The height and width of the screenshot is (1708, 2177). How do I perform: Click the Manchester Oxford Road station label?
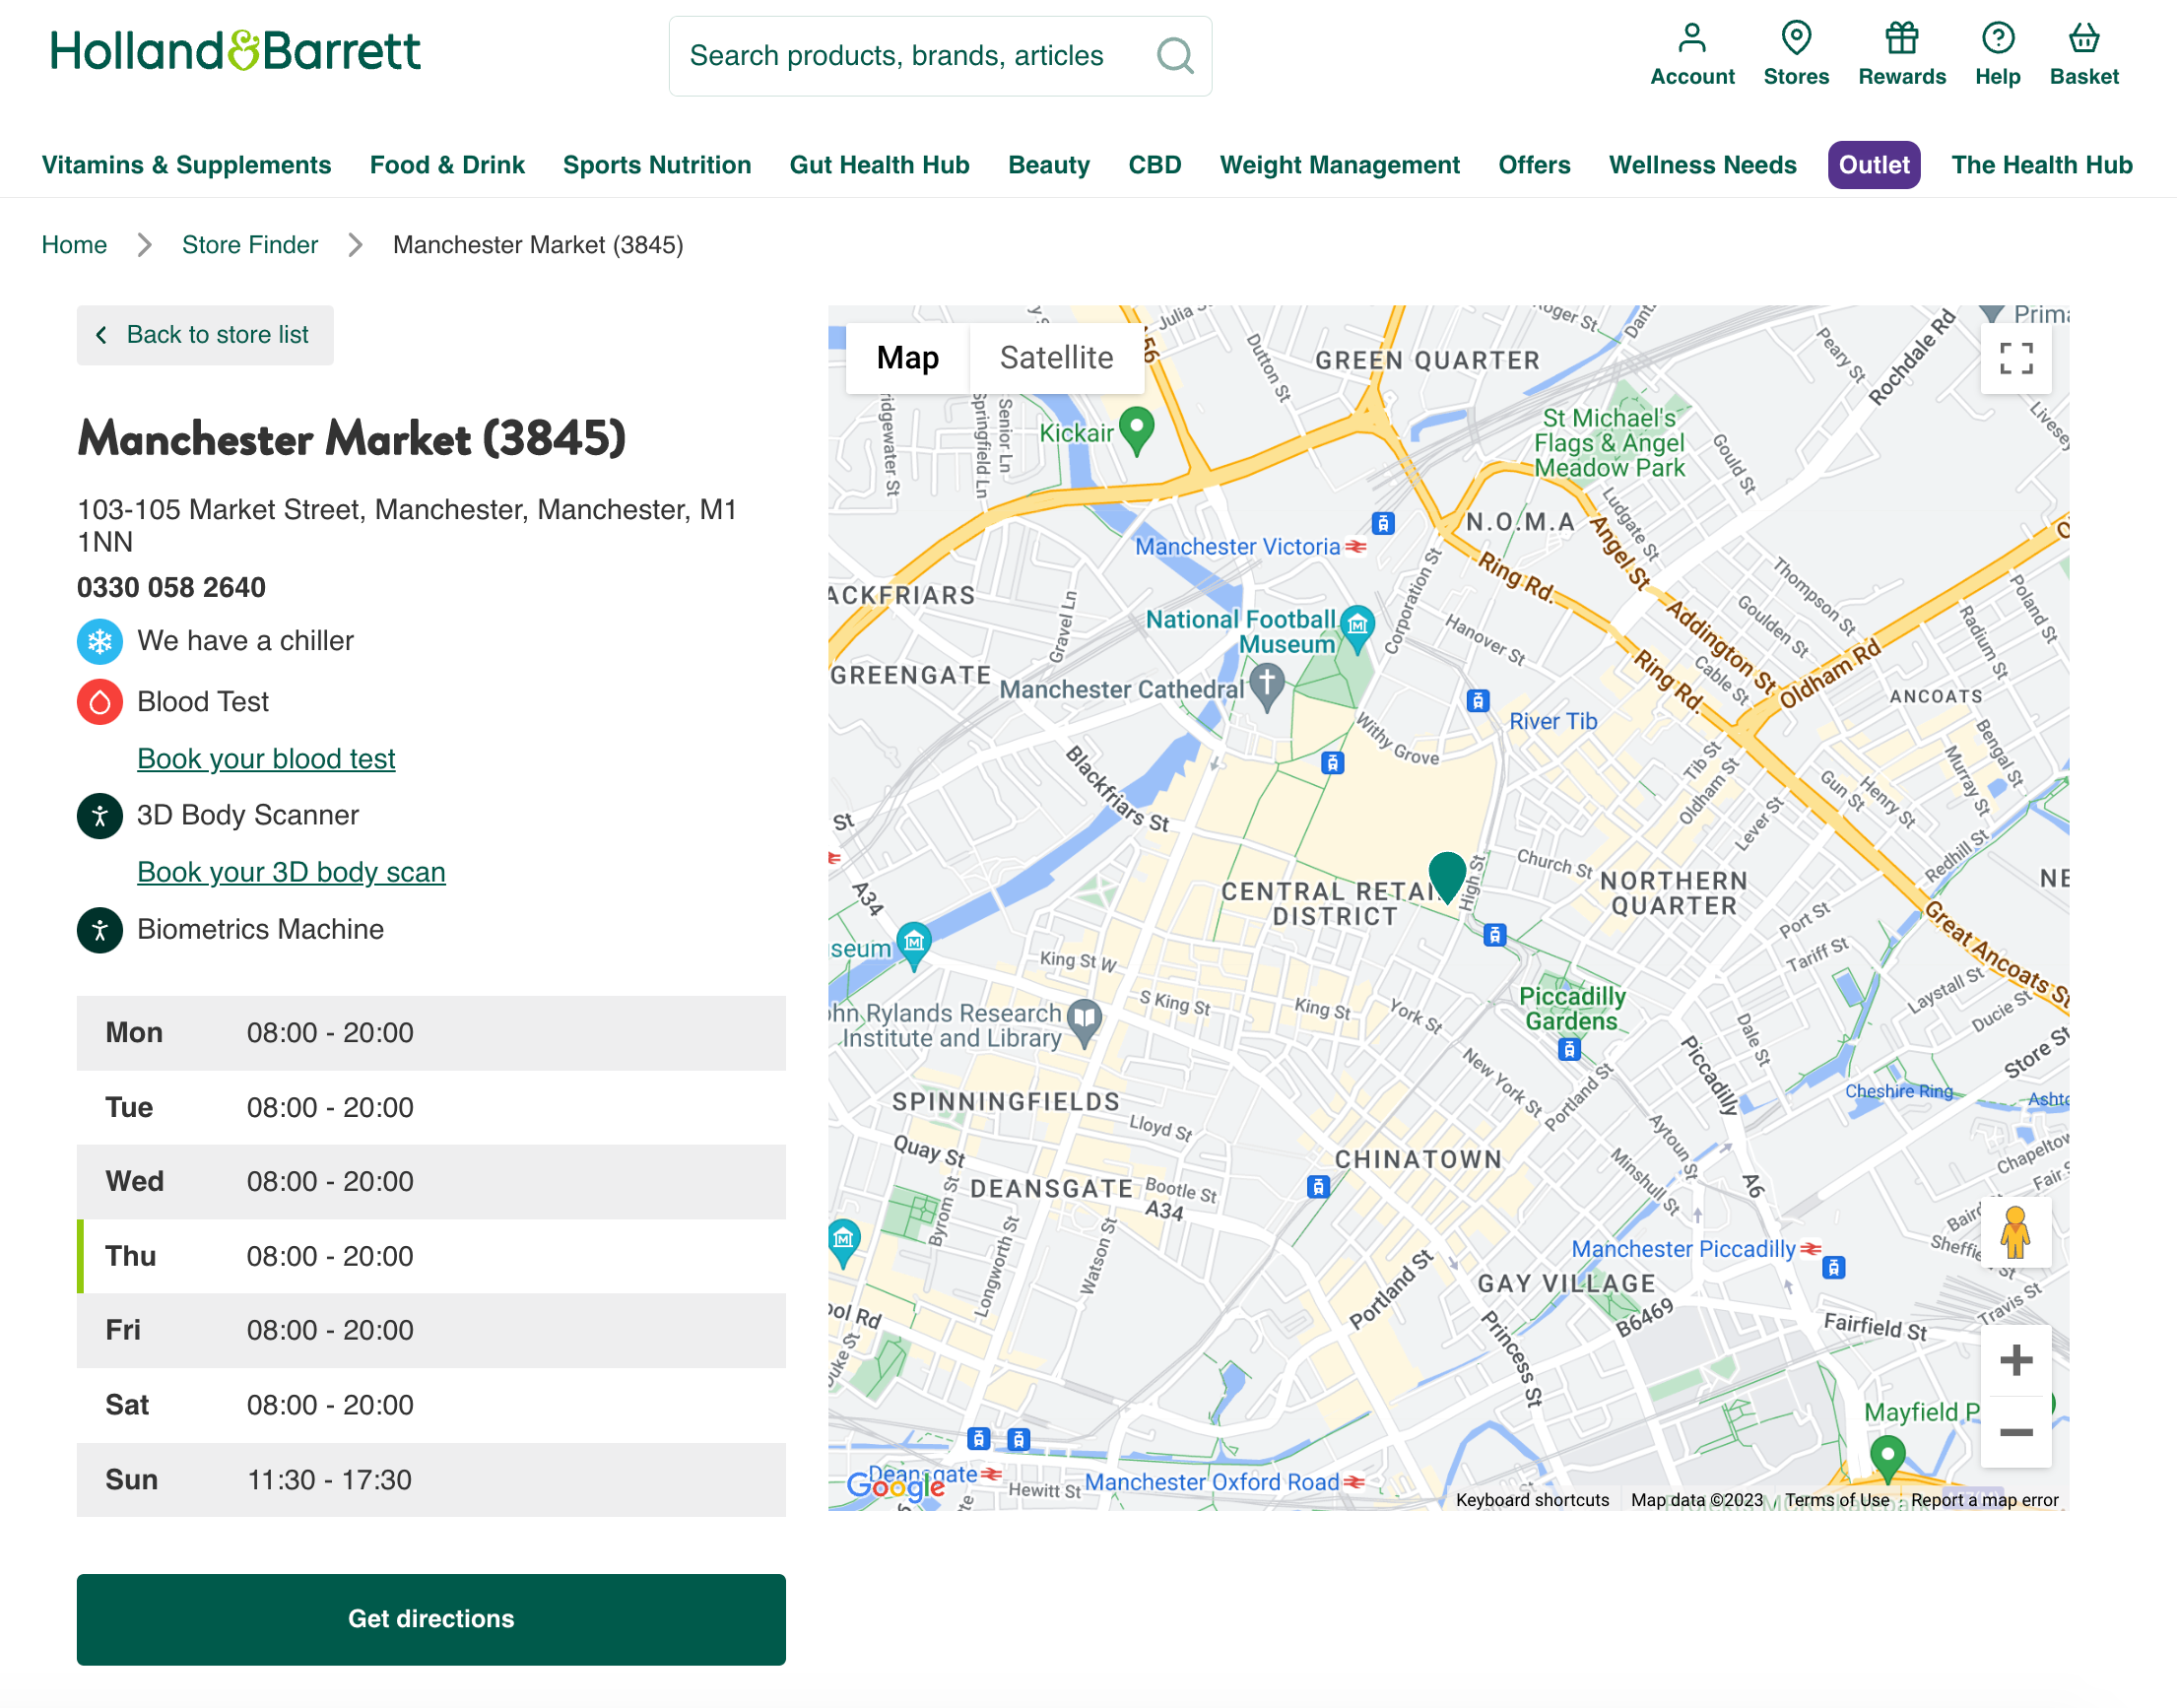click(1211, 1482)
